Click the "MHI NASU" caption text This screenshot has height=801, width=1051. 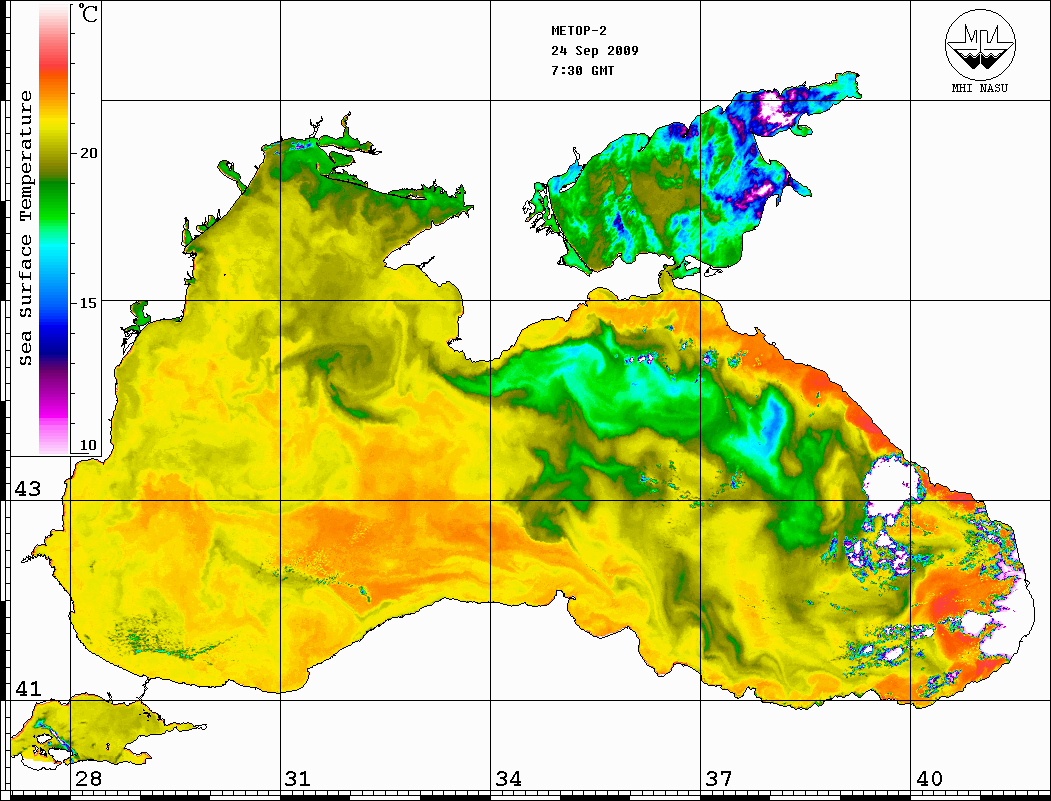(980, 88)
